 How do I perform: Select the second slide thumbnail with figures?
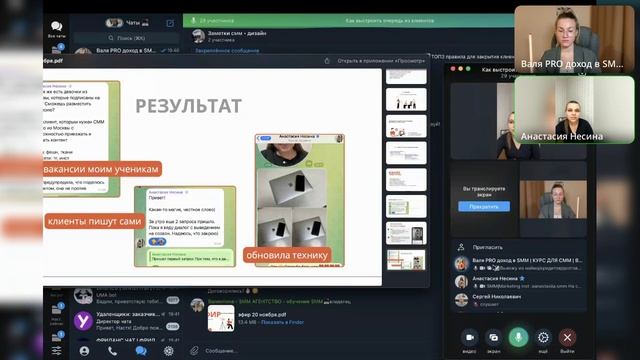click(406, 99)
